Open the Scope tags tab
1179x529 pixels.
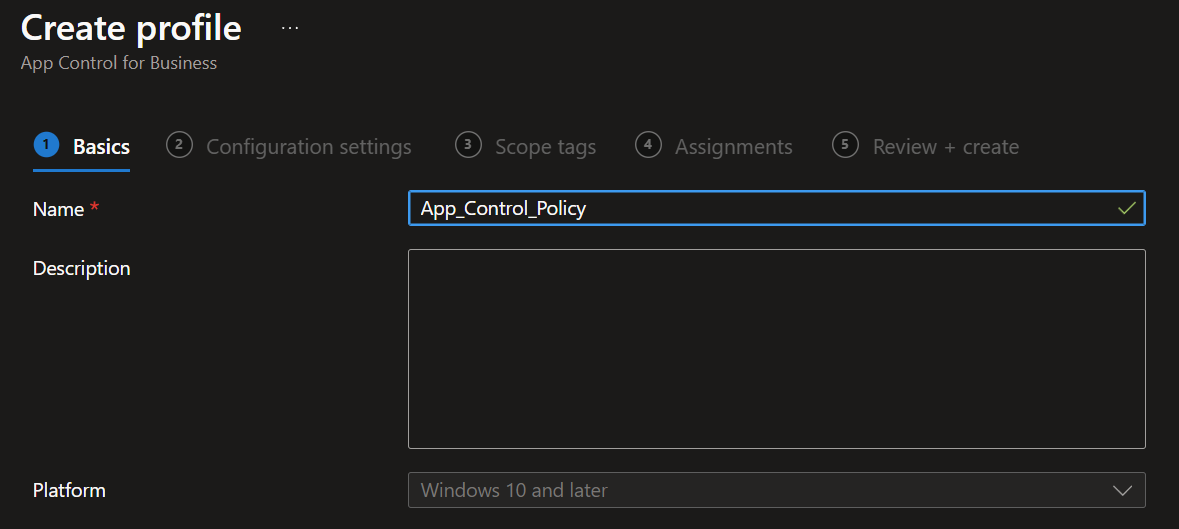point(546,147)
